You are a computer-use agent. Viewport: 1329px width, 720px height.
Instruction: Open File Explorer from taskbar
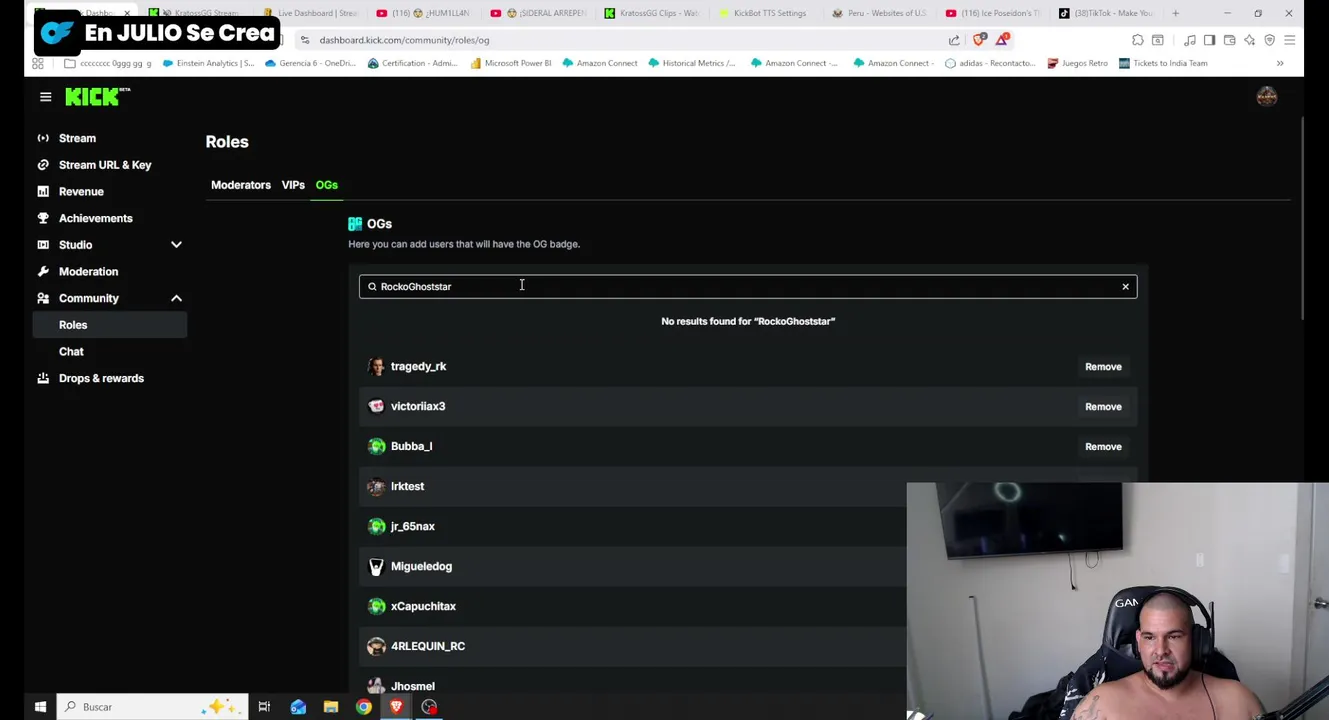331,707
